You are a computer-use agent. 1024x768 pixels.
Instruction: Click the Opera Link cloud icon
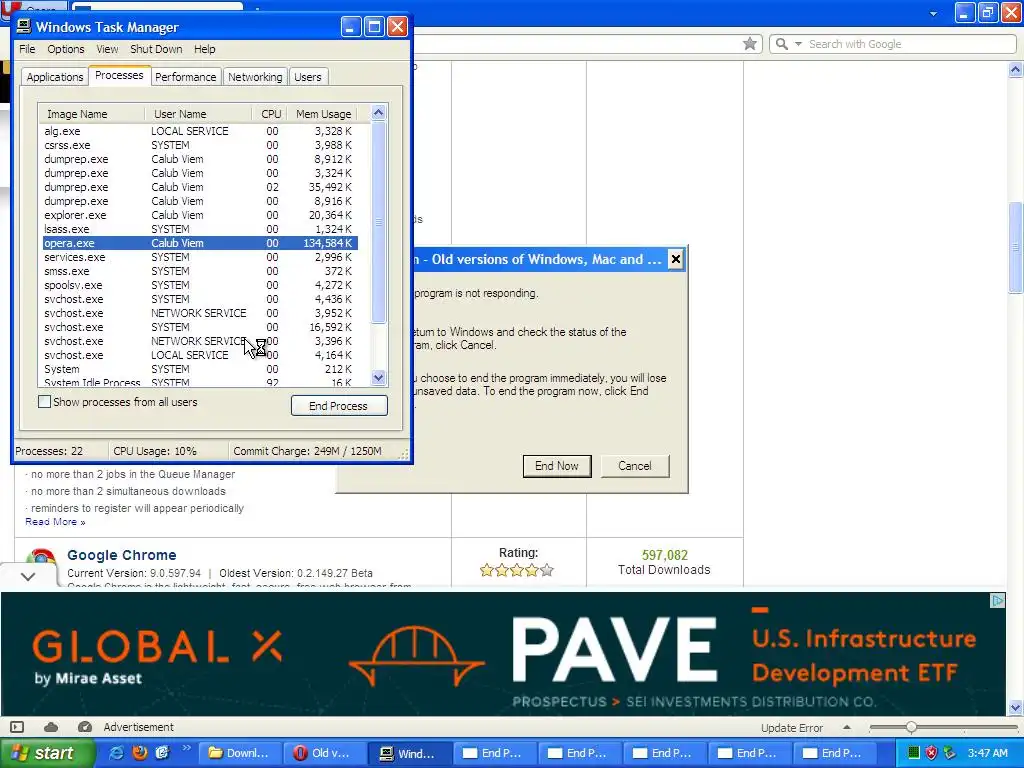pyautogui.click(x=51, y=727)
